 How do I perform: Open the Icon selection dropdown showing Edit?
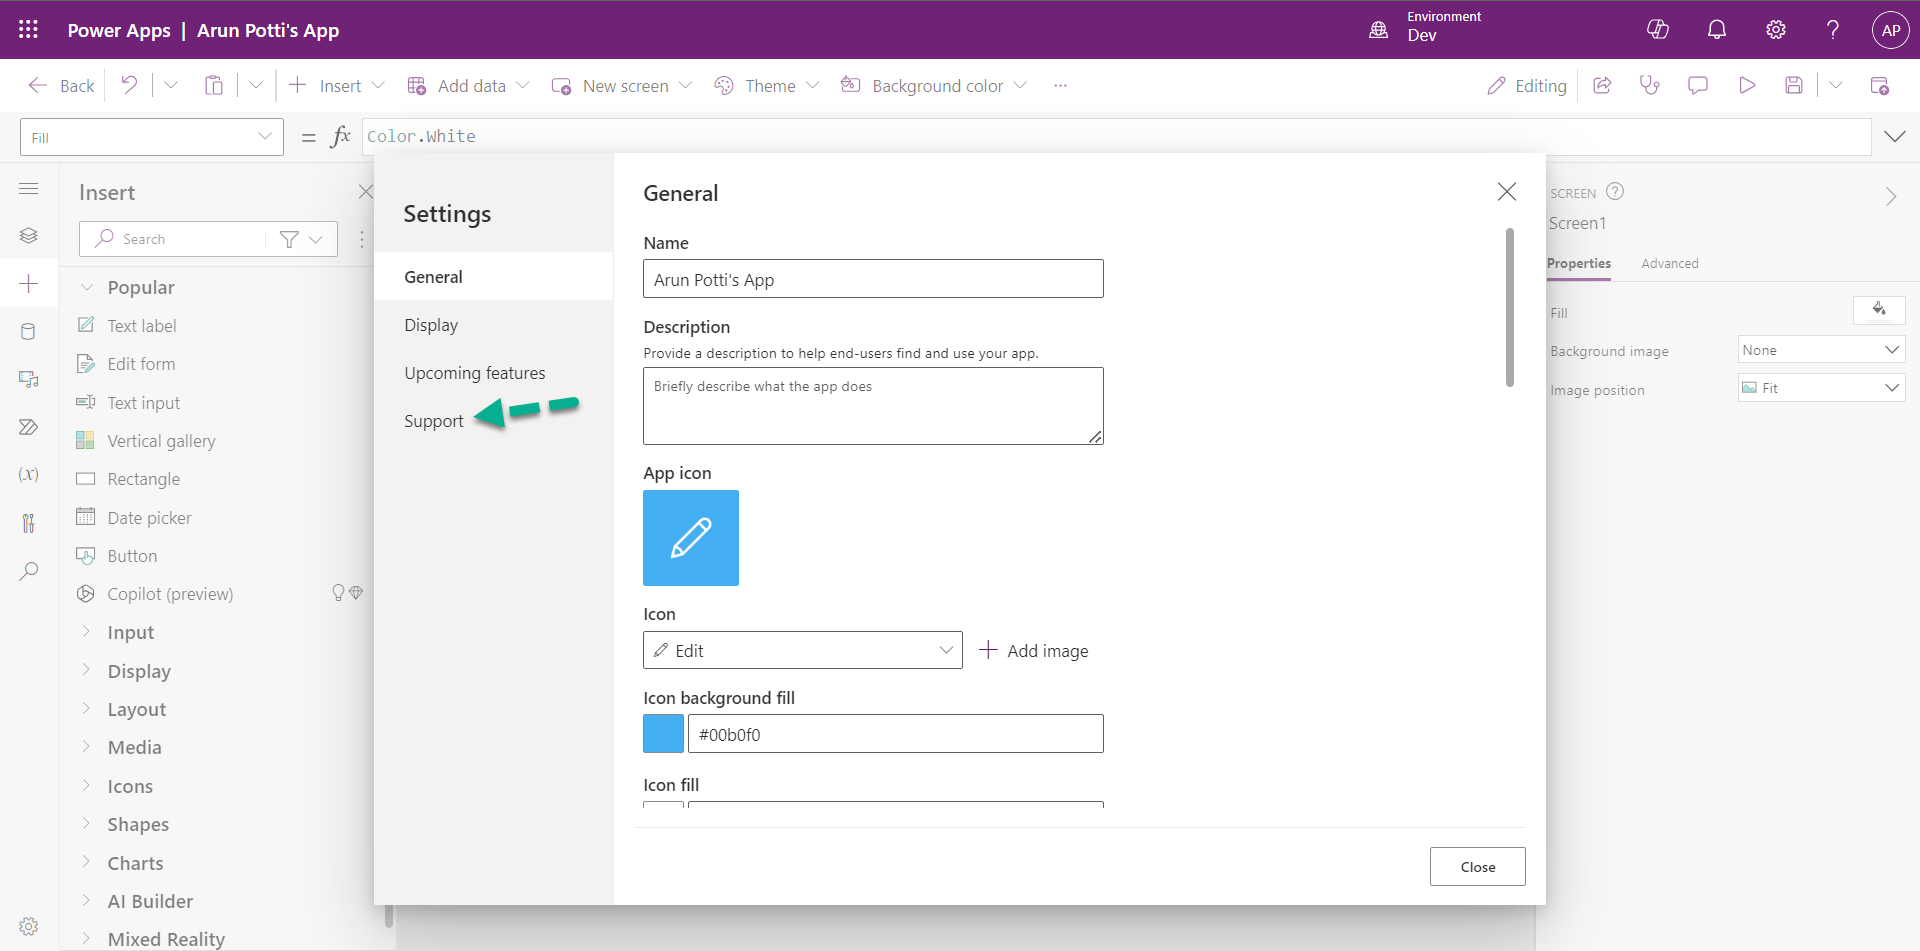[x=802, y=650]
